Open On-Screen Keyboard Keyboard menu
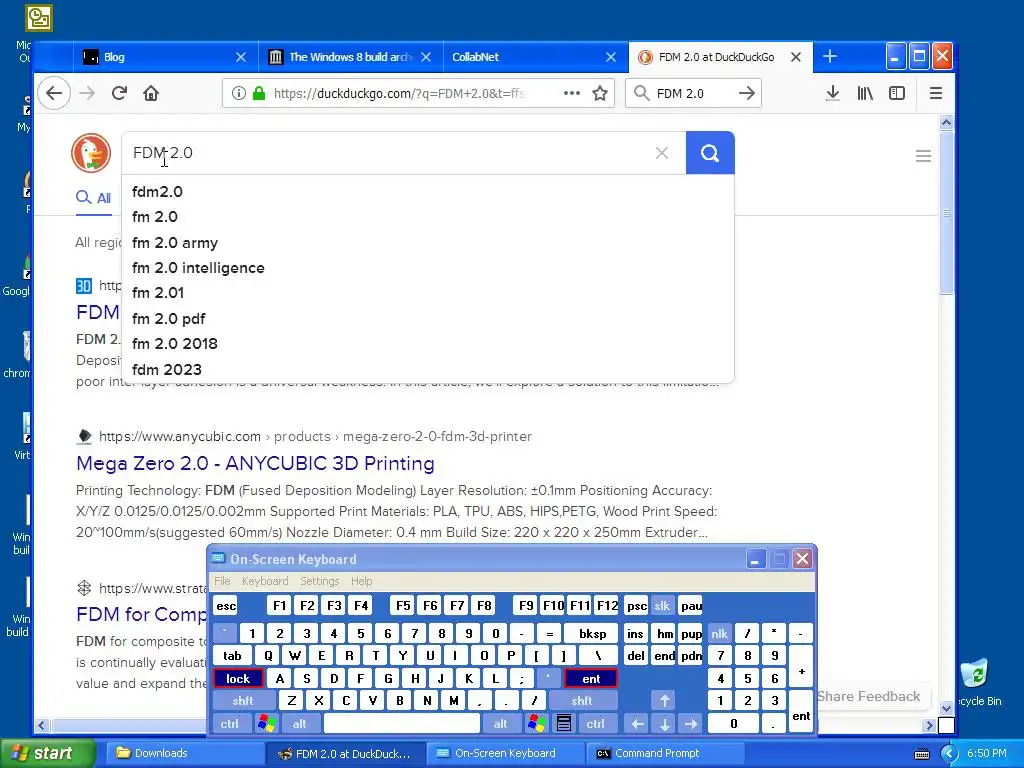Screen dimensions: 1024x768 click(x=264, y=581)
